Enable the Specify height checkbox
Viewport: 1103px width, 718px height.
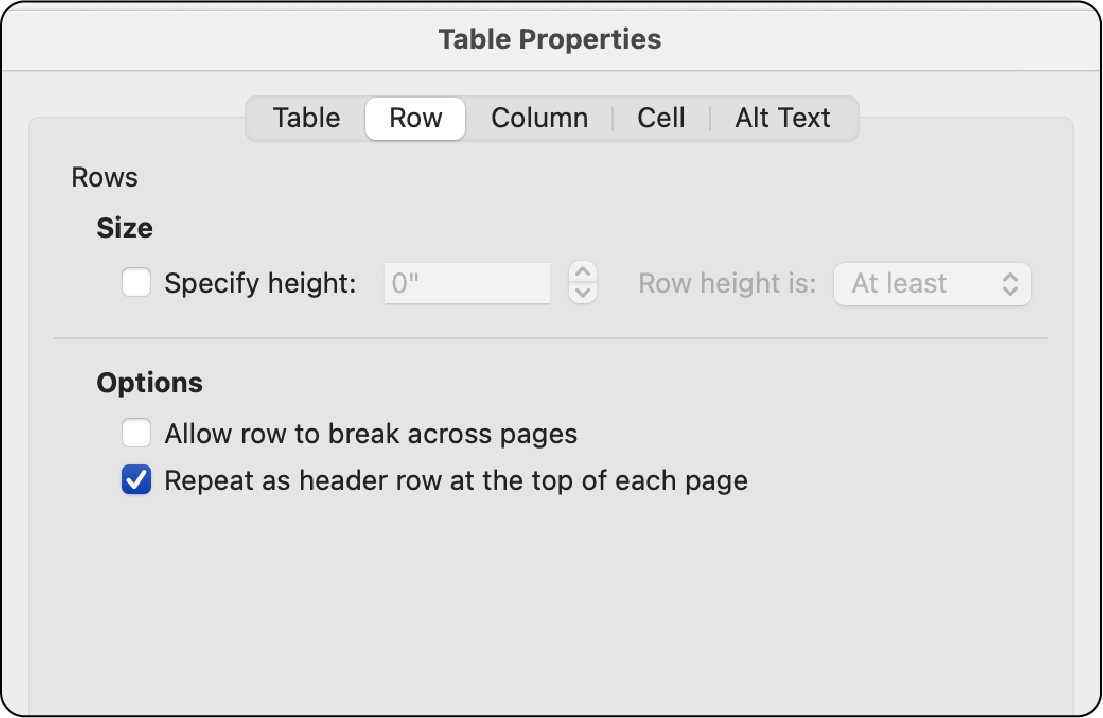pos(136,284)
